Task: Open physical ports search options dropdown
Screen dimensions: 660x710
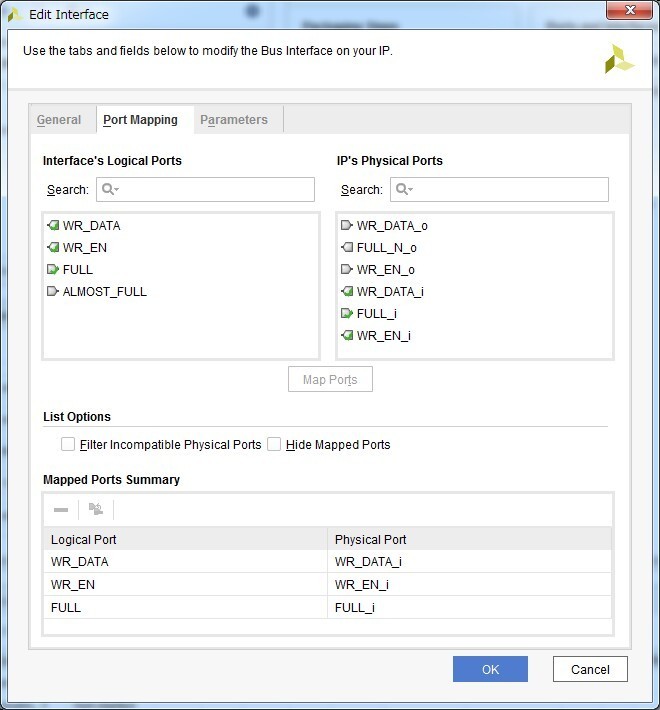Action: tap(405, 189)
